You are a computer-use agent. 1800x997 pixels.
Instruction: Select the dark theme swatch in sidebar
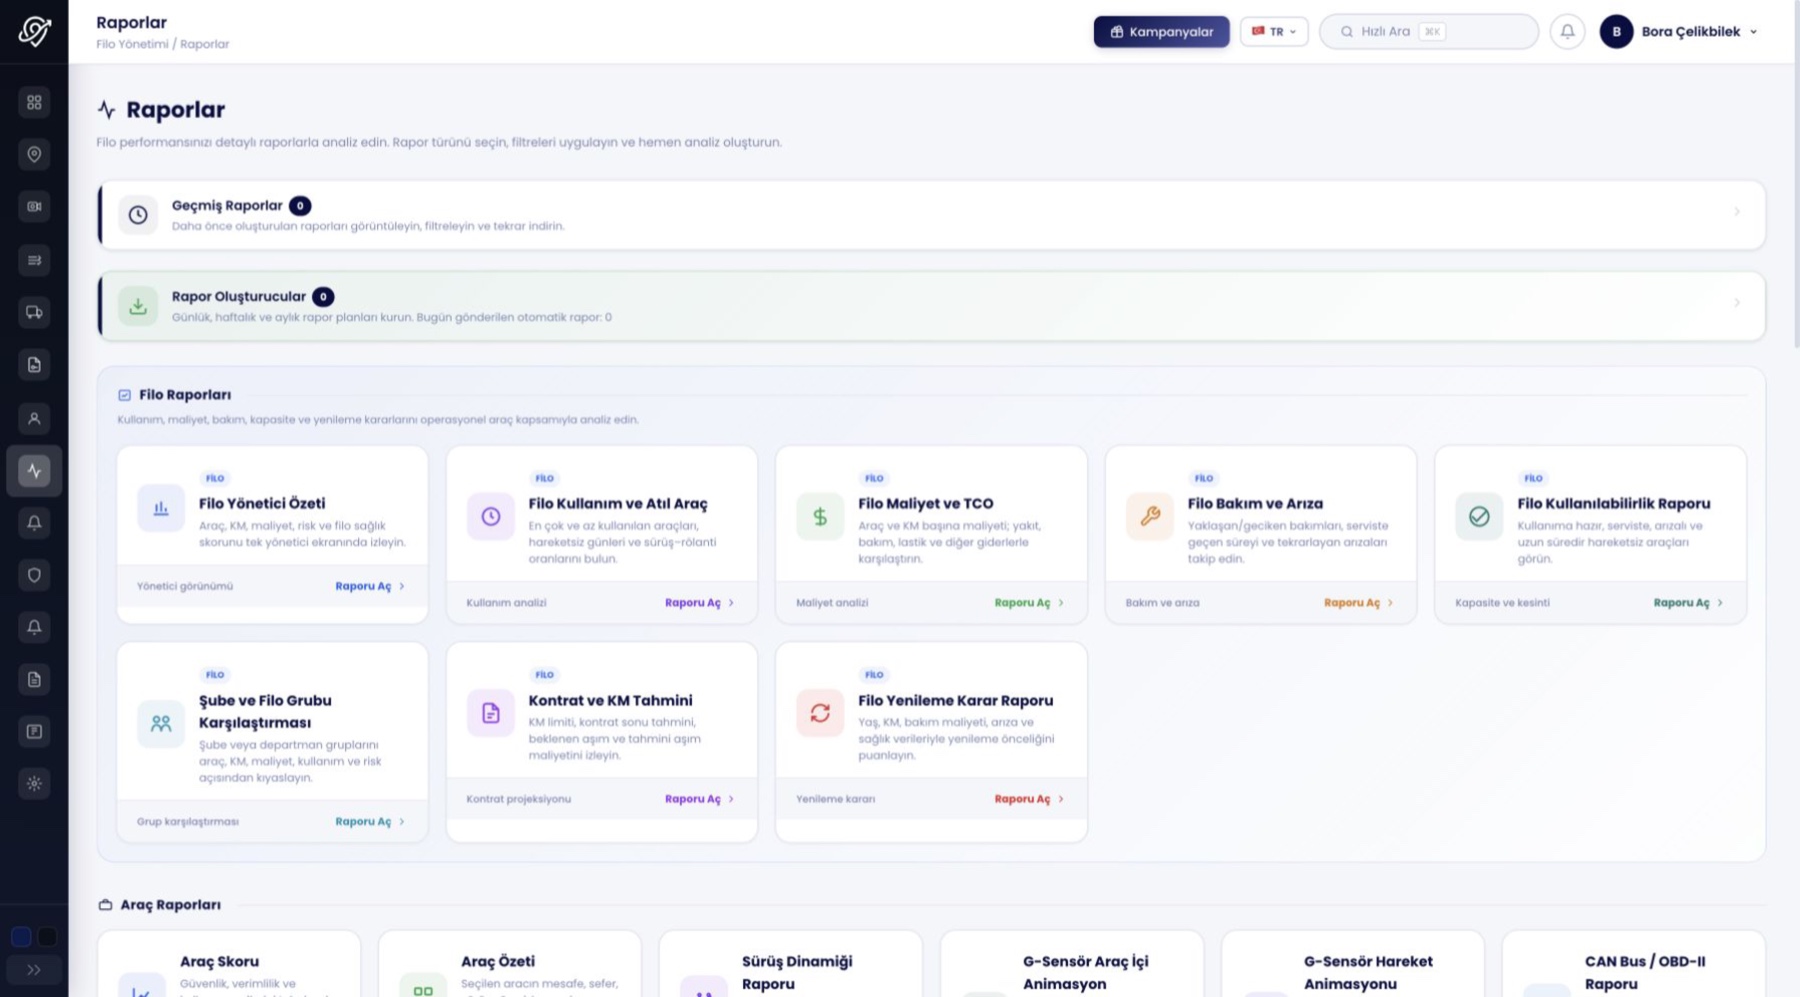(47, 937)
